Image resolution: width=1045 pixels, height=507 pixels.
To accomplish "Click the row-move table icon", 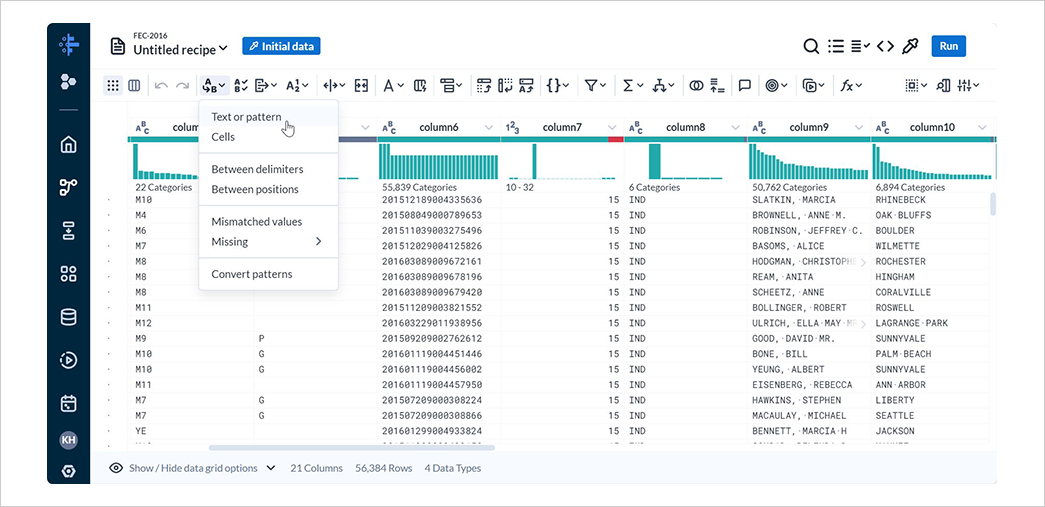I will click(x=483, y=85).
